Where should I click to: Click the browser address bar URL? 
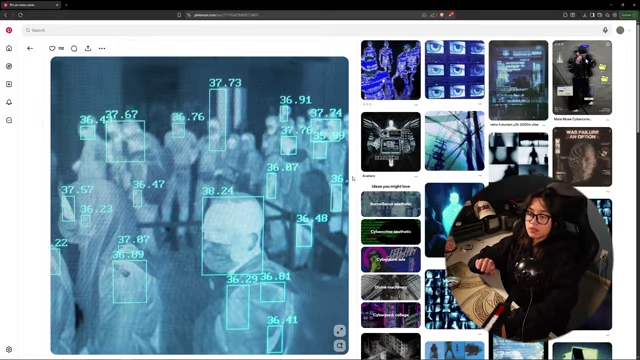click(226, 15)
